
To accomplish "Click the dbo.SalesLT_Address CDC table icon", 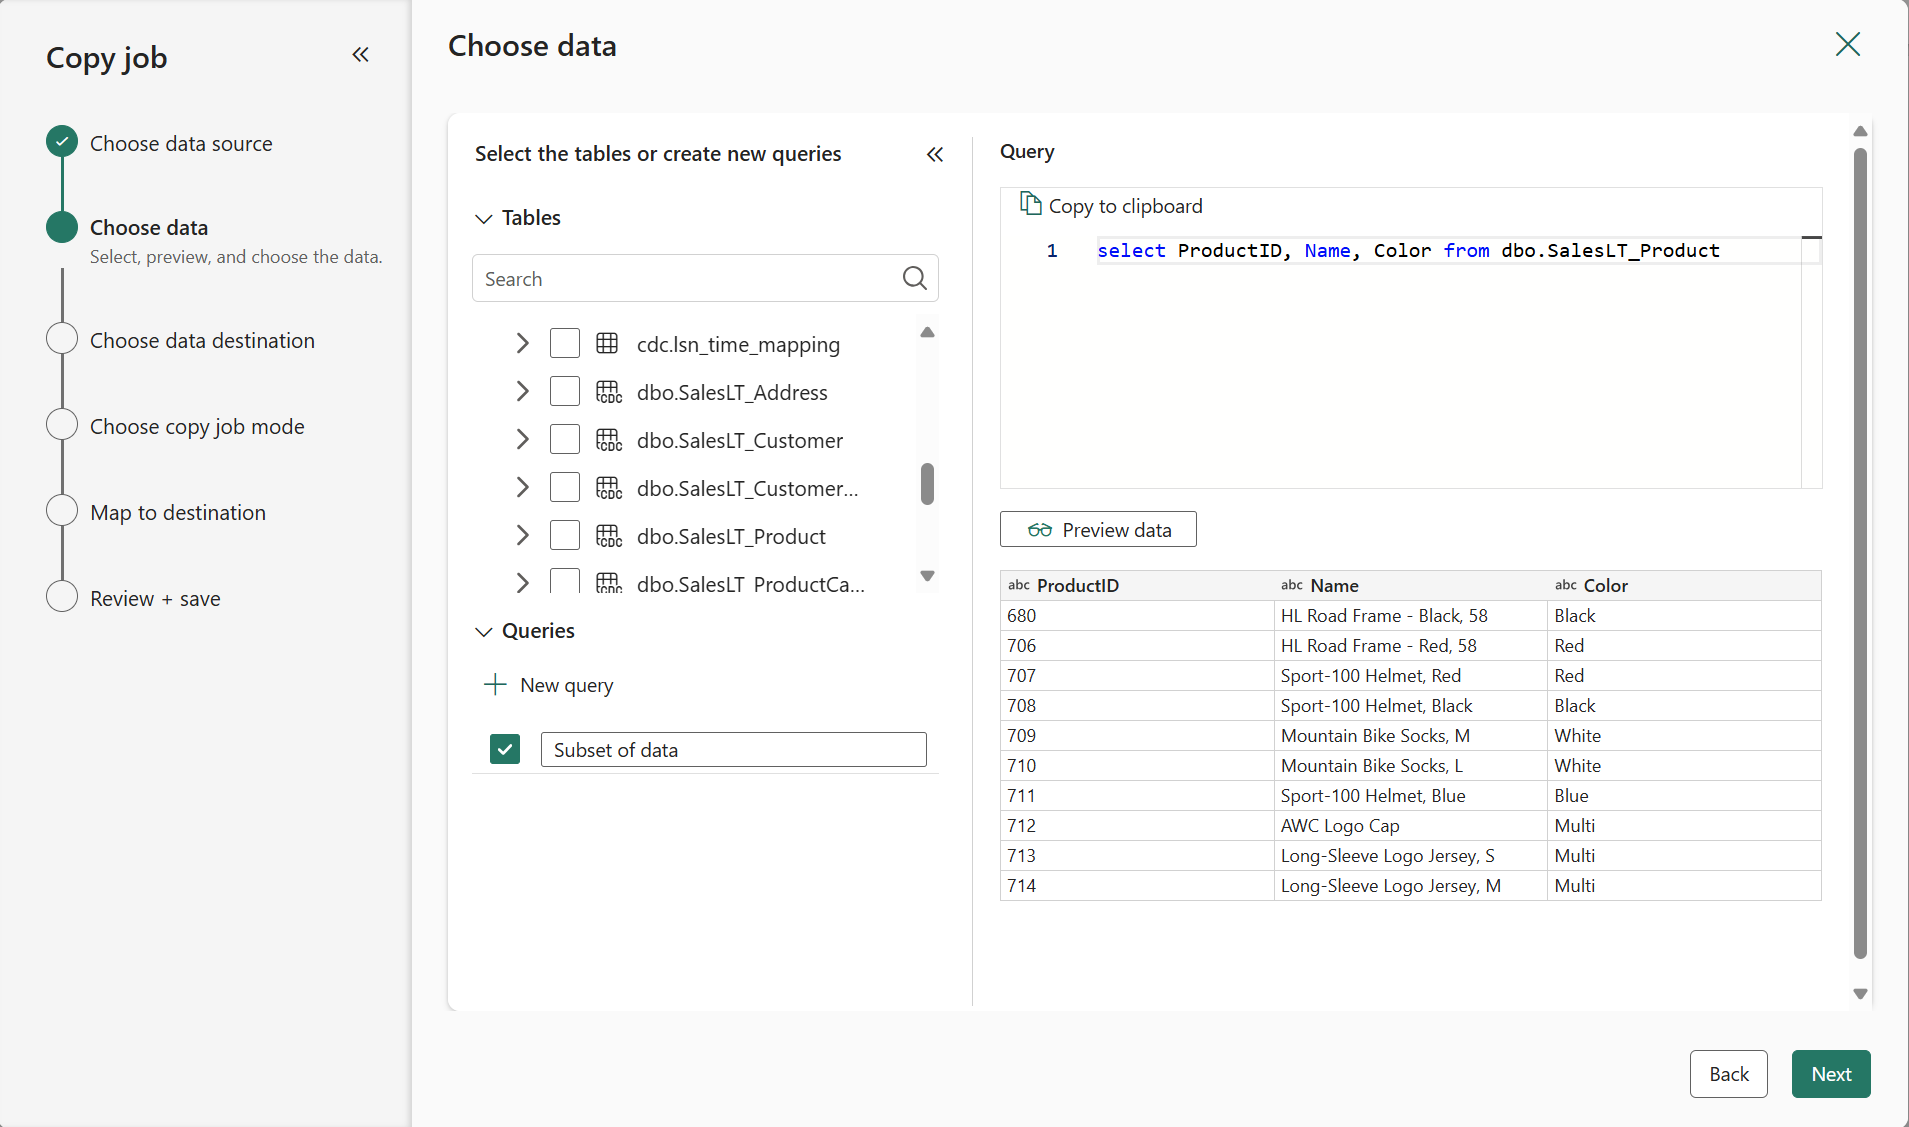I will [608, 392].
